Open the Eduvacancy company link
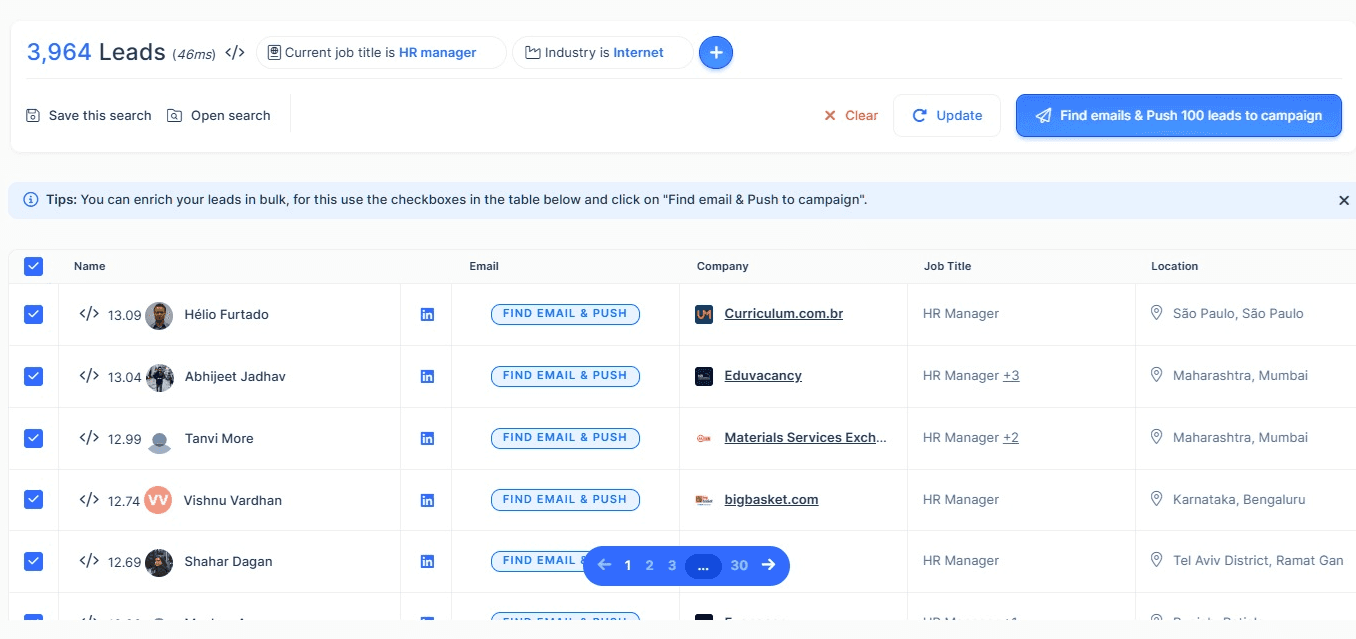Screen dimensions: 1356x639 point(763,375)
